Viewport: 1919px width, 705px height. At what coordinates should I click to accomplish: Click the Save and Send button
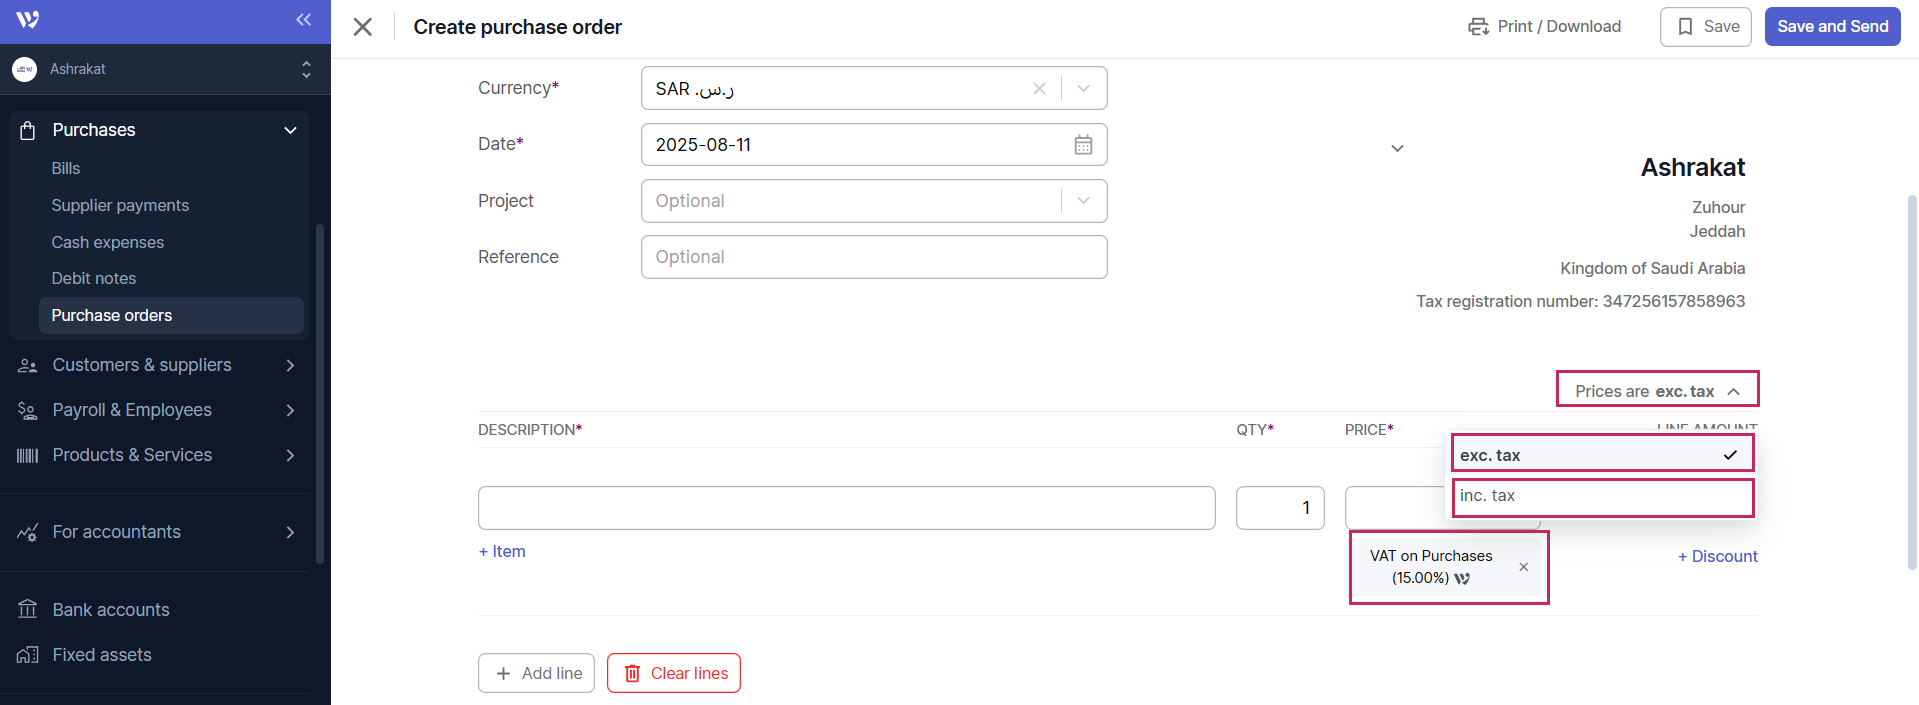click(x=1832, y=27)
